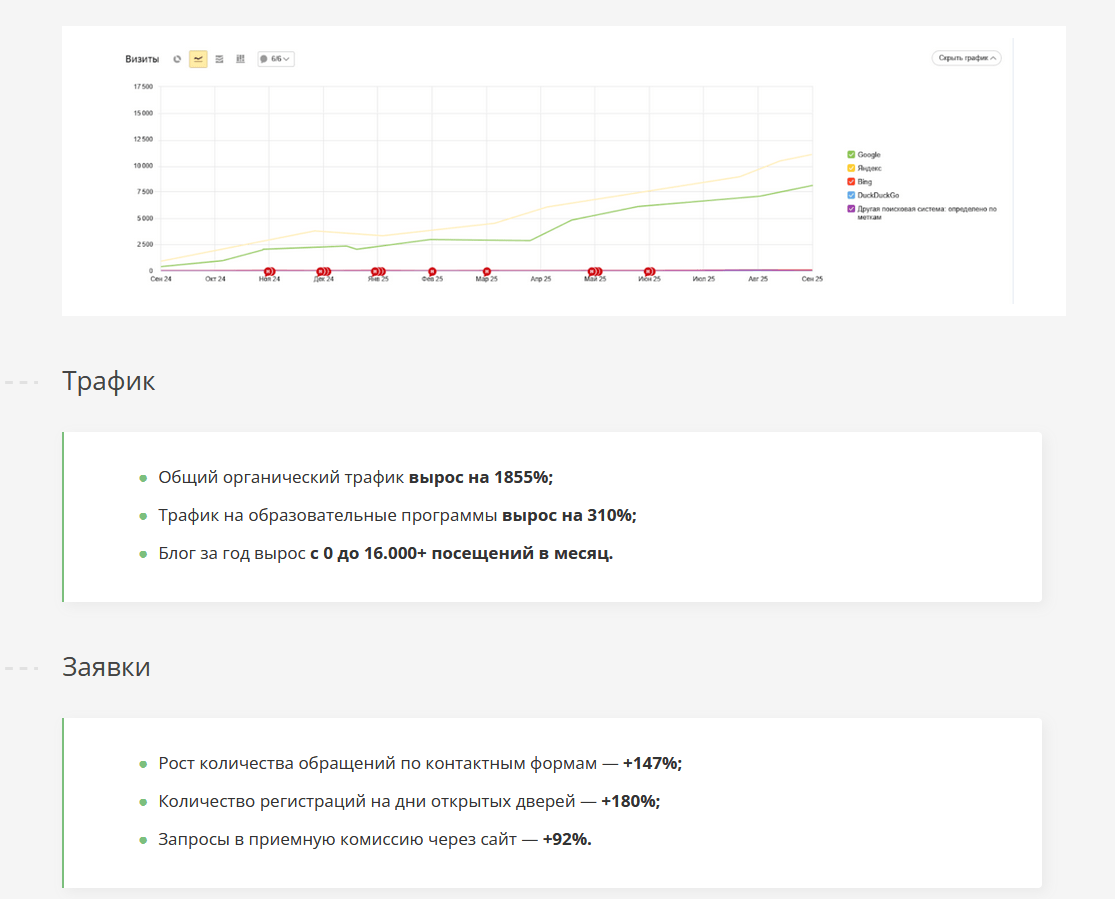
Task: Toggle the Bing series checkbox
Action: pos(851,181)
